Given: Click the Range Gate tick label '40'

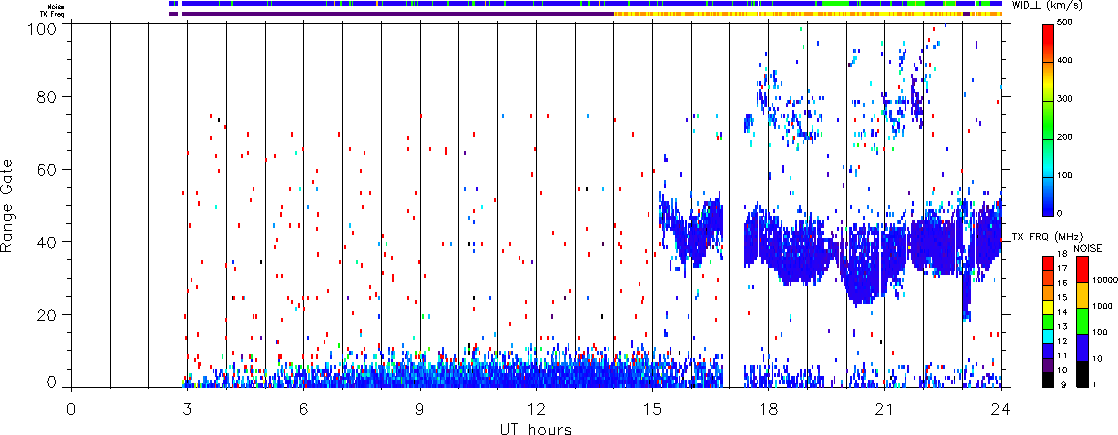Looking at the screenshot, I should (x=48, y=242).
